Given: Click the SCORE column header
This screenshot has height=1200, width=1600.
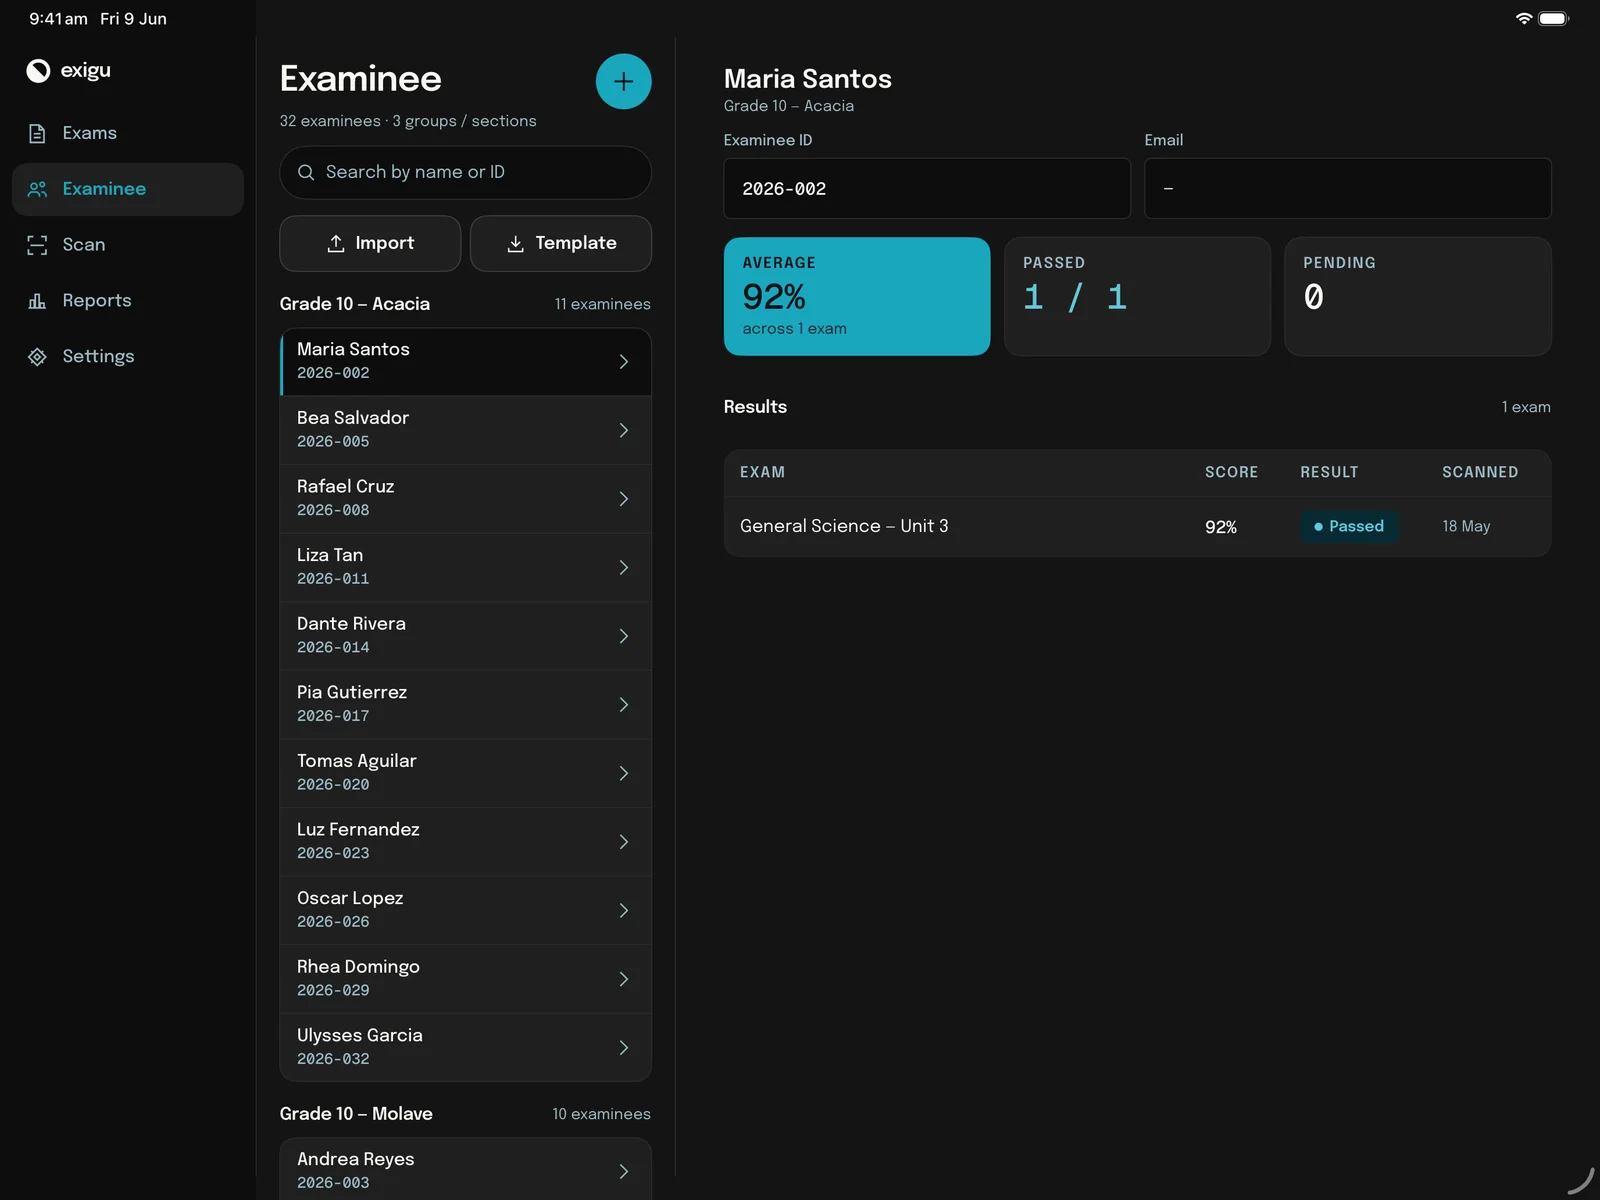Looking at the screenshot, I should [x=1231, y=472].
